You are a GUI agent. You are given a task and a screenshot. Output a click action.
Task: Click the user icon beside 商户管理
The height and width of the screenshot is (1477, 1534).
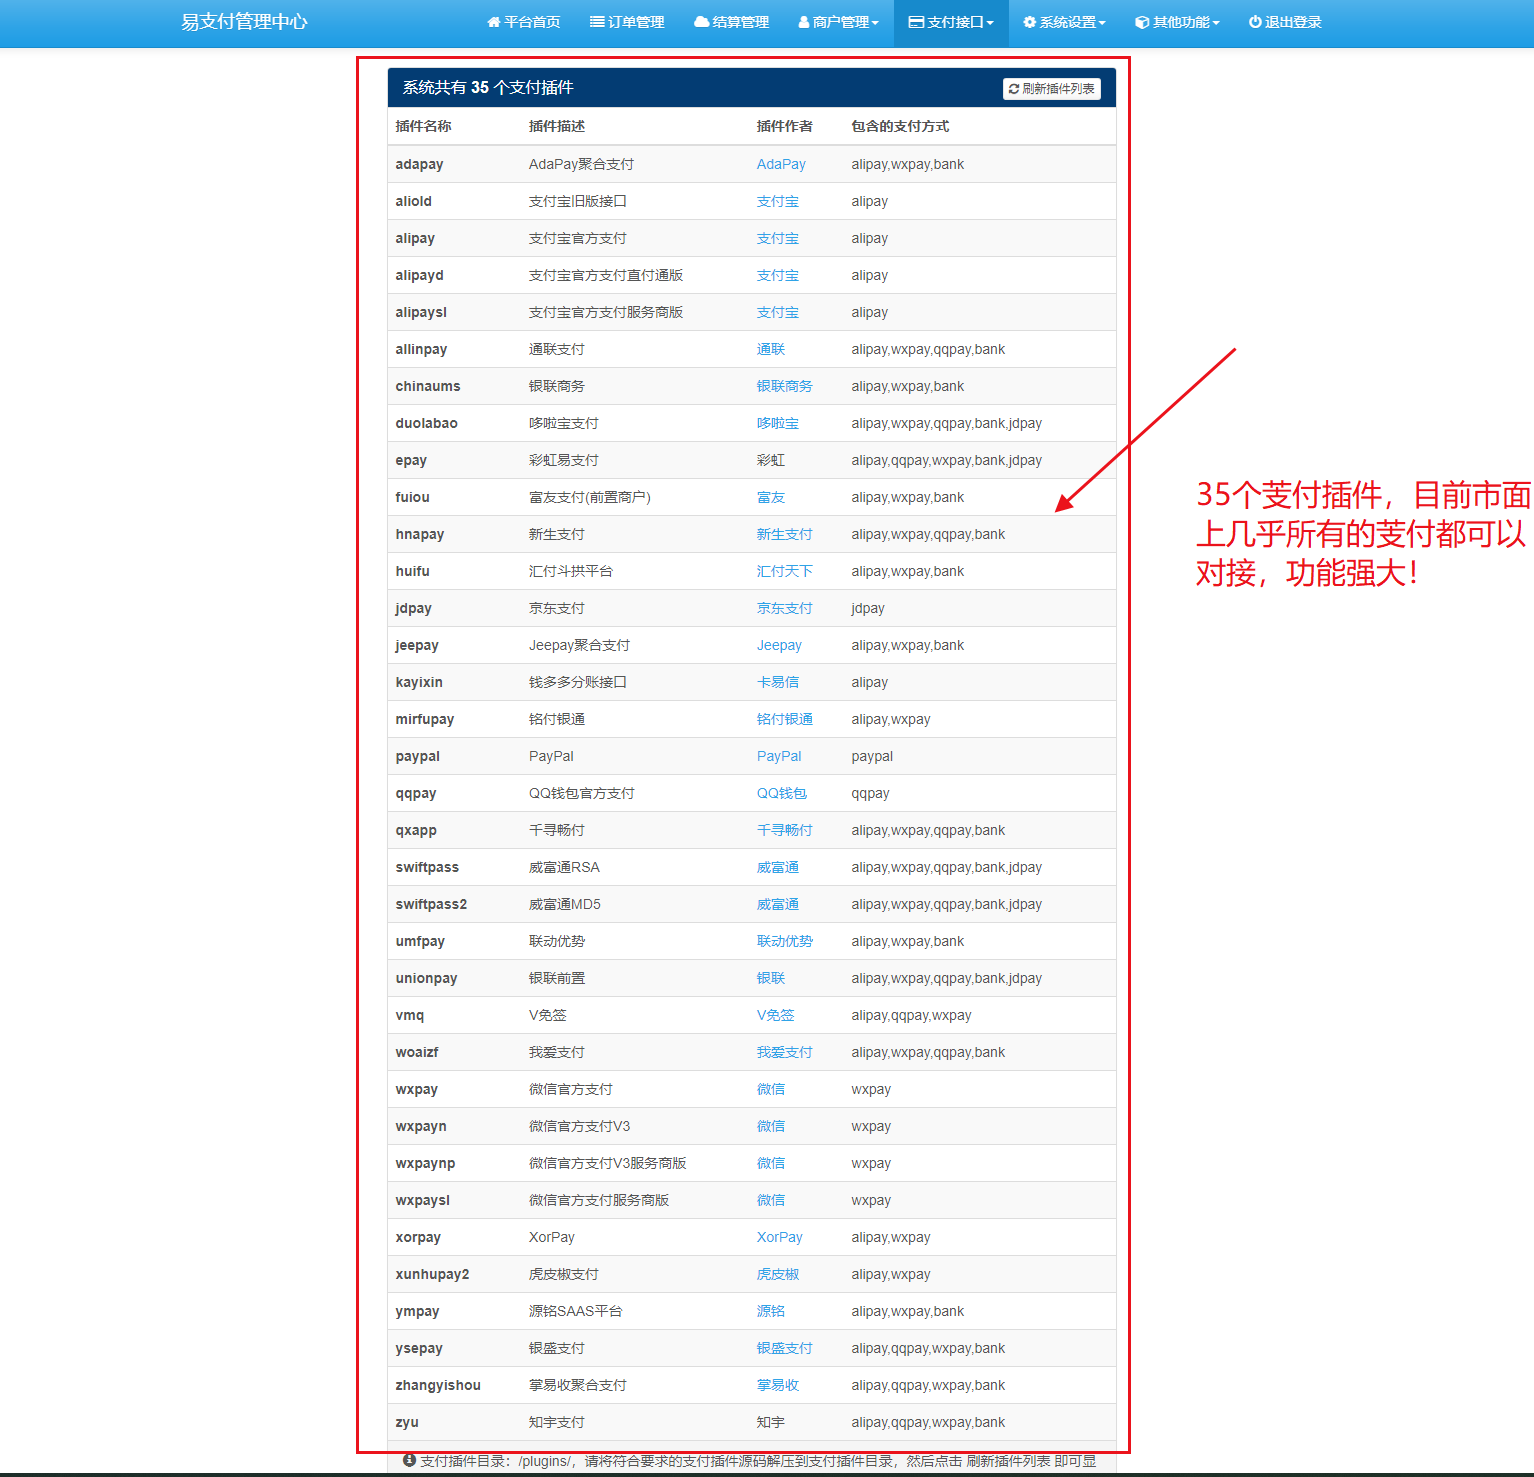point(804,22)
